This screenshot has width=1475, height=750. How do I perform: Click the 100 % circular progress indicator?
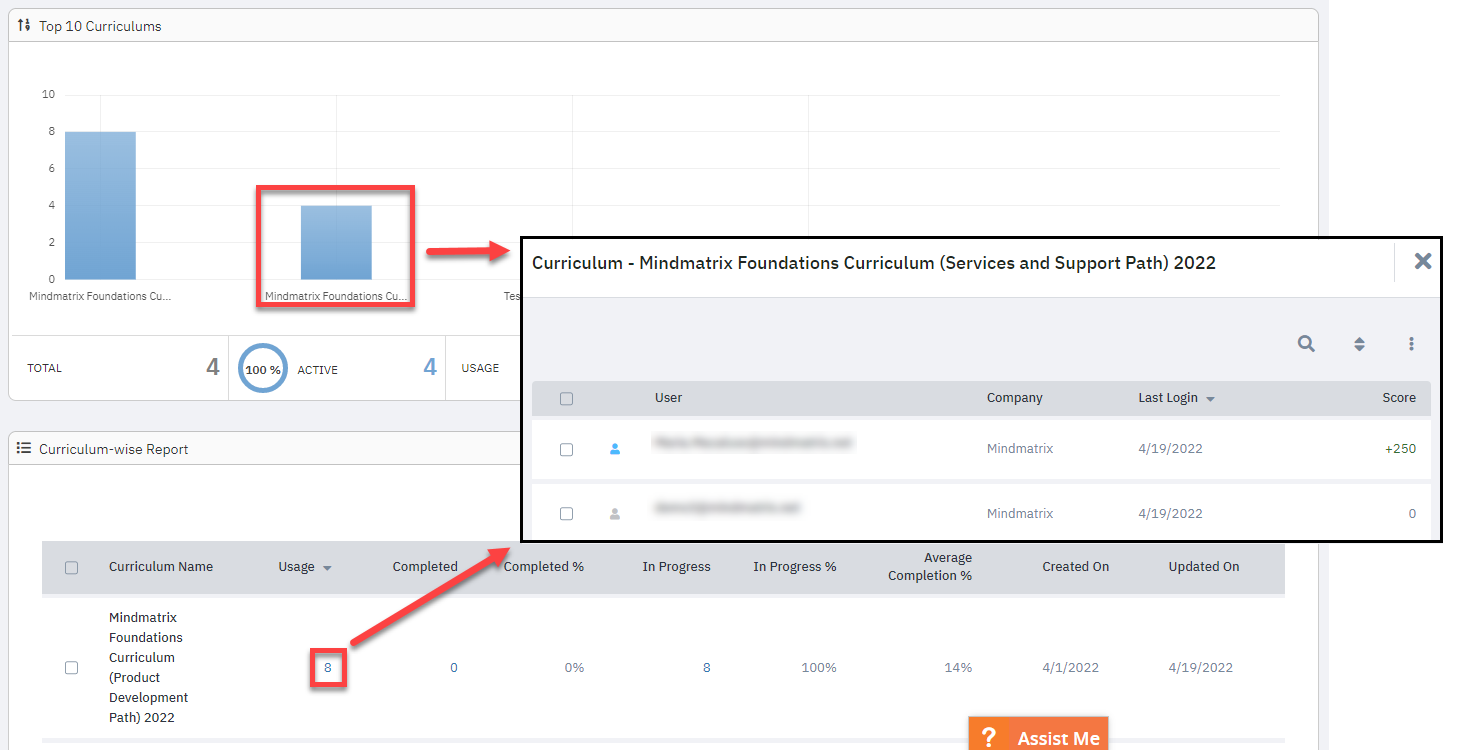(263, 369)
